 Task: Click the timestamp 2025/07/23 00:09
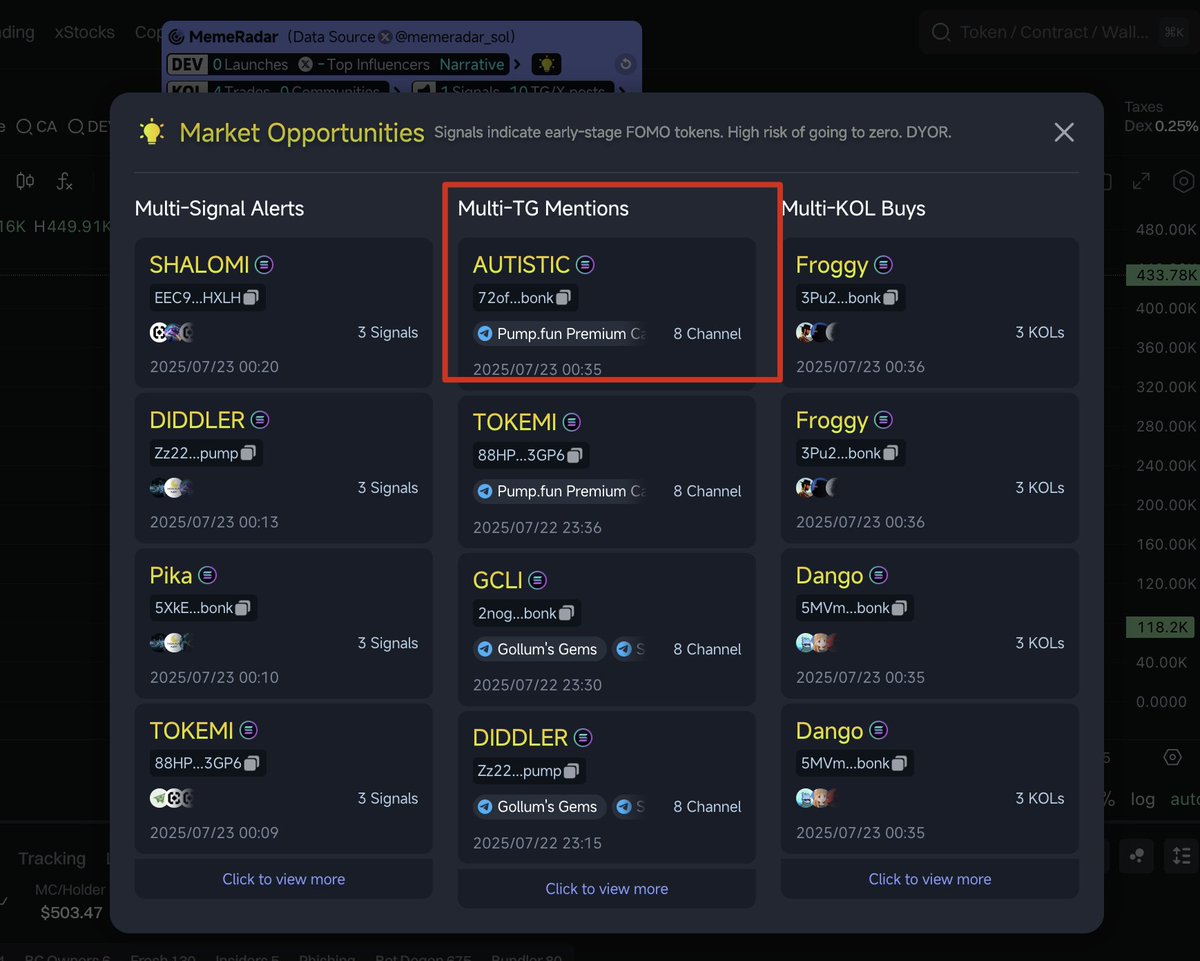coord(214,832)
